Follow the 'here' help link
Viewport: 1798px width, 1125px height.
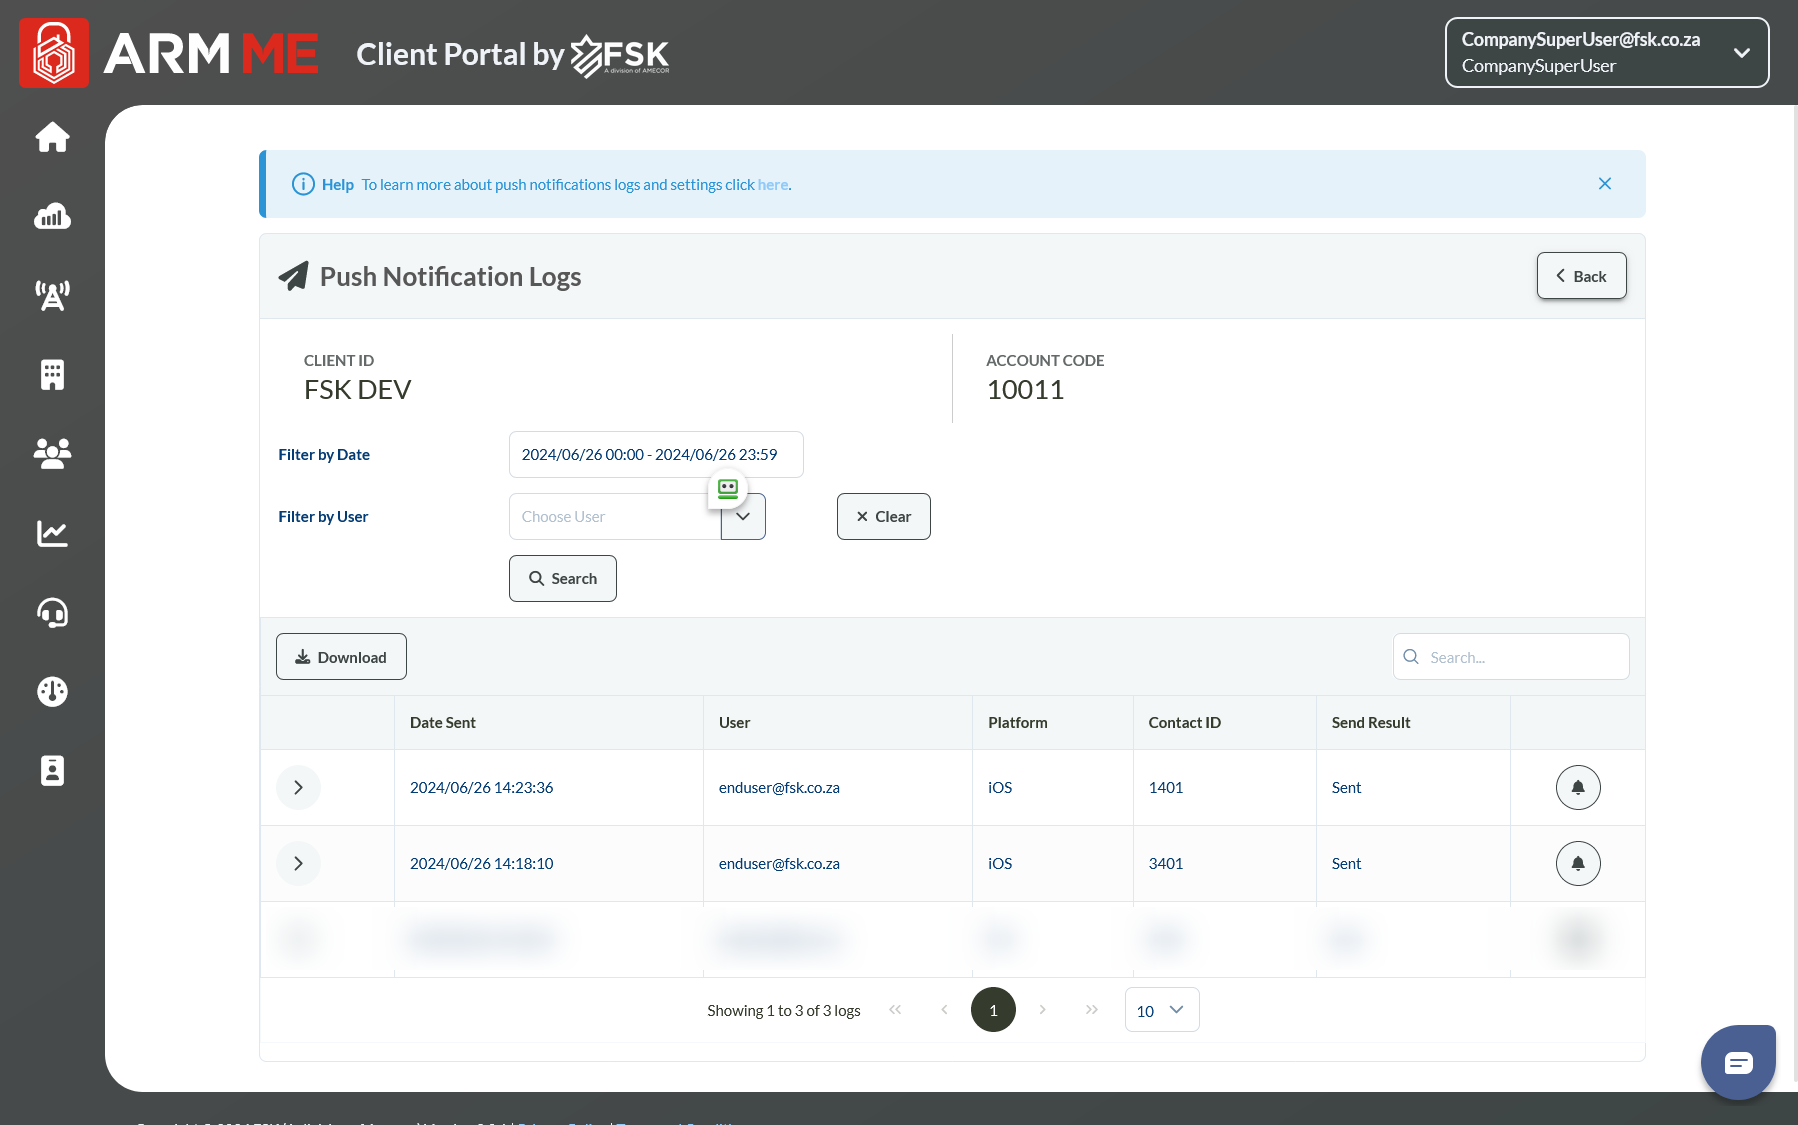pos(772,185)
